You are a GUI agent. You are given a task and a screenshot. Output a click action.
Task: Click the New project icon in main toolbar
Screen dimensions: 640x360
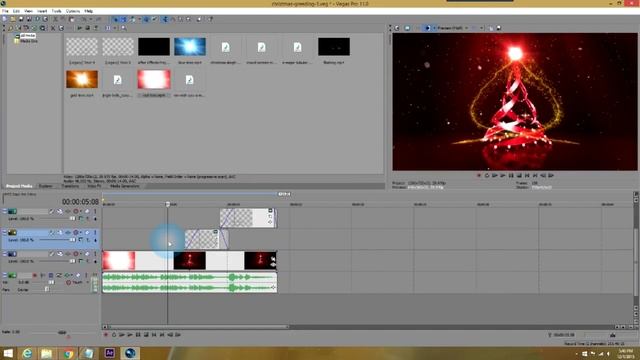[x=4, y=19]
